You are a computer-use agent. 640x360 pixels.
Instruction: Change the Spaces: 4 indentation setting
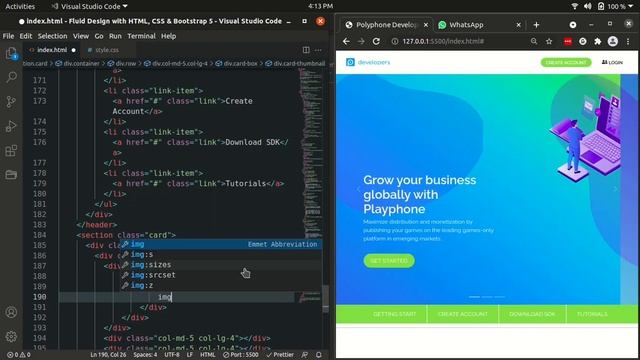pos(145,355)
